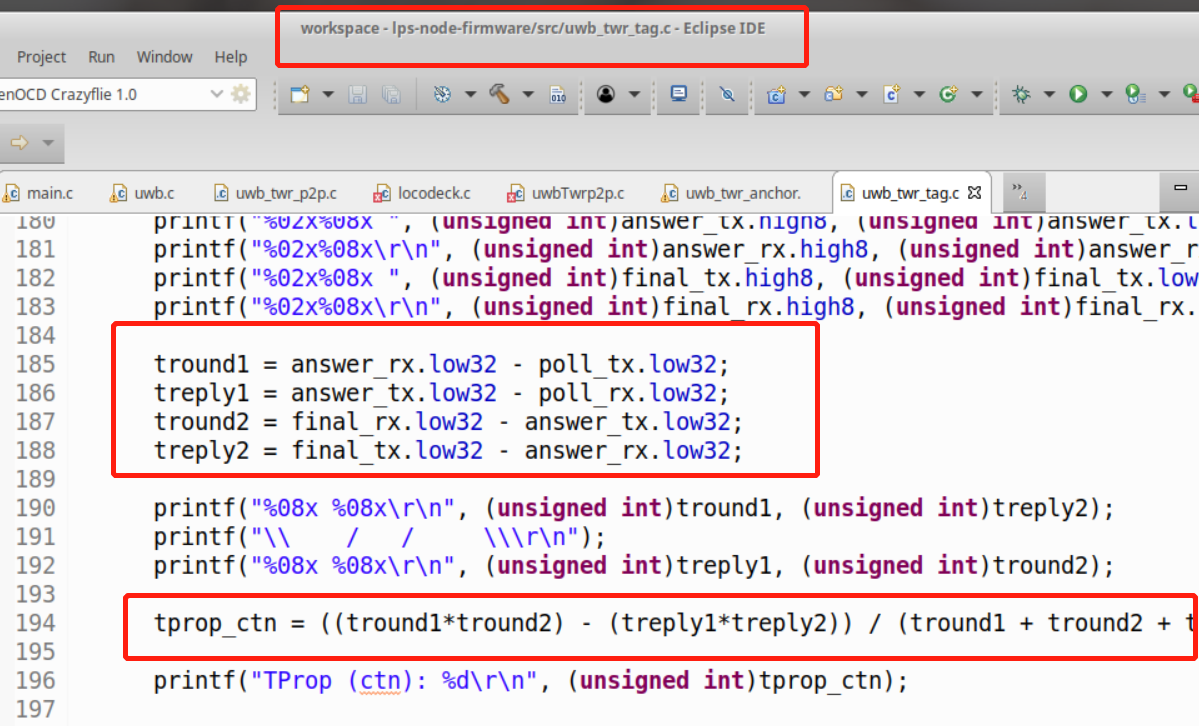The width and height of the screenshot is (1199, 726).
Task: Click the final_tx.high8 printf on line 182
Action: [676, 278]
